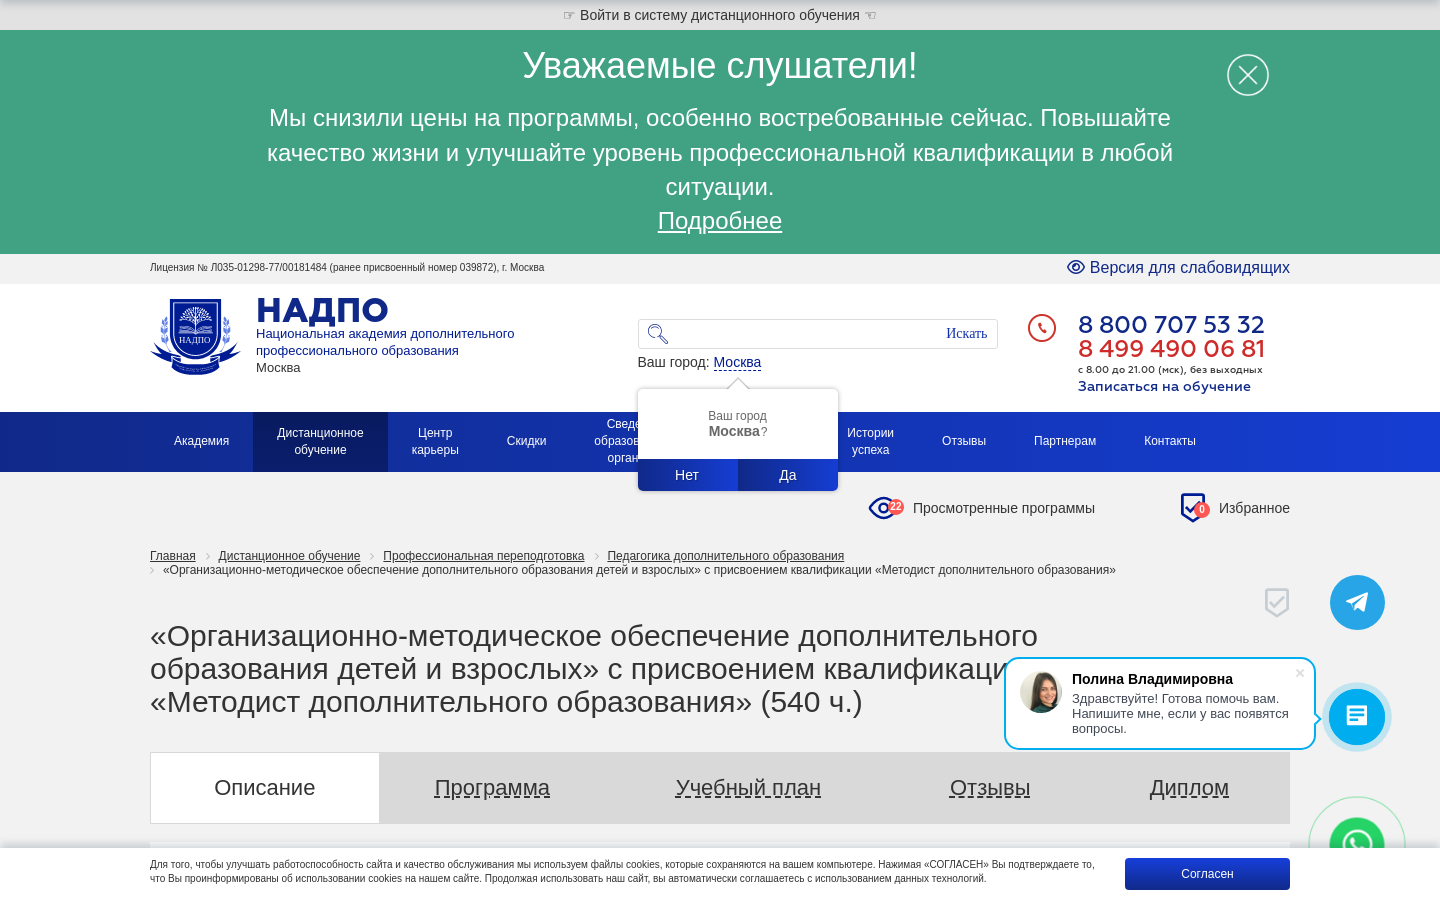Open Дистанционное обучение menu item
The width and height of the screenshot is (1440, 900).
coord(320,441)
